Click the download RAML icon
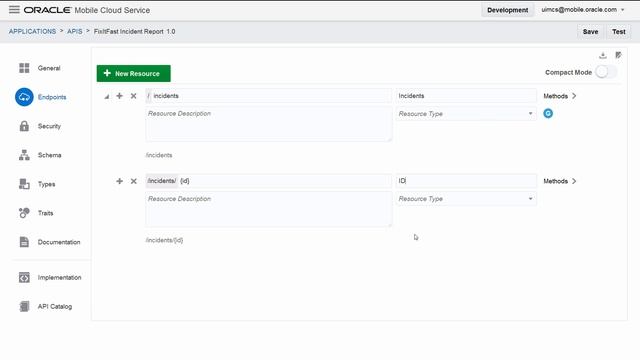Screen dimensions: 640x360 coord(603,56)
